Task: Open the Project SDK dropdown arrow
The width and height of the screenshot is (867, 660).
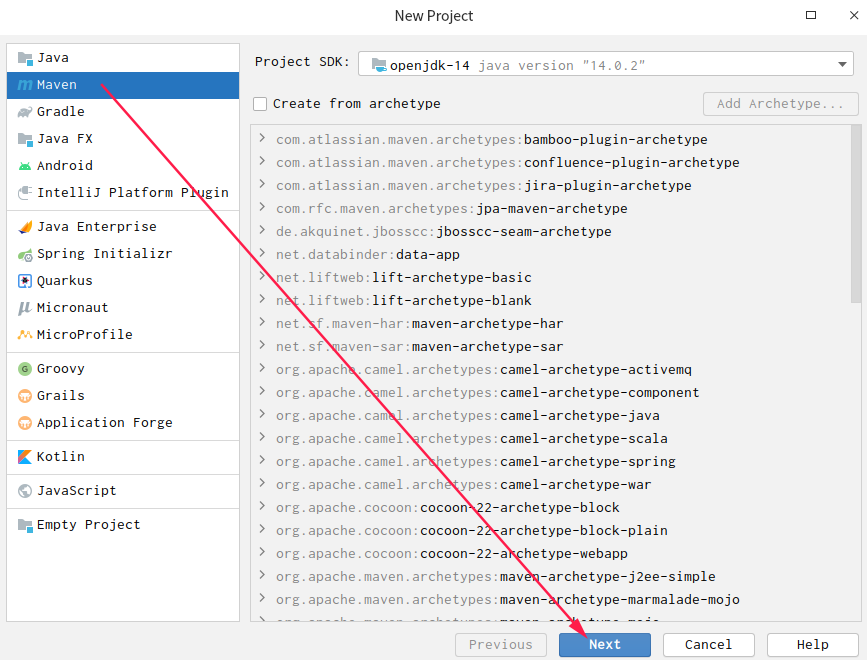Action: pyautogui.click(x=842, y=65)
